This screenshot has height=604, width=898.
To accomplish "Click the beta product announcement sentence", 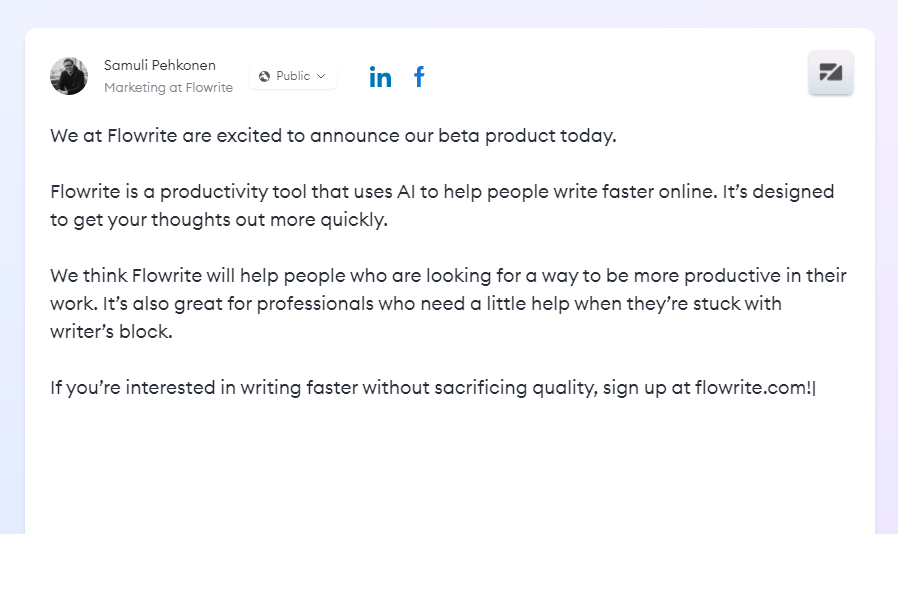I will click(333, 136).
